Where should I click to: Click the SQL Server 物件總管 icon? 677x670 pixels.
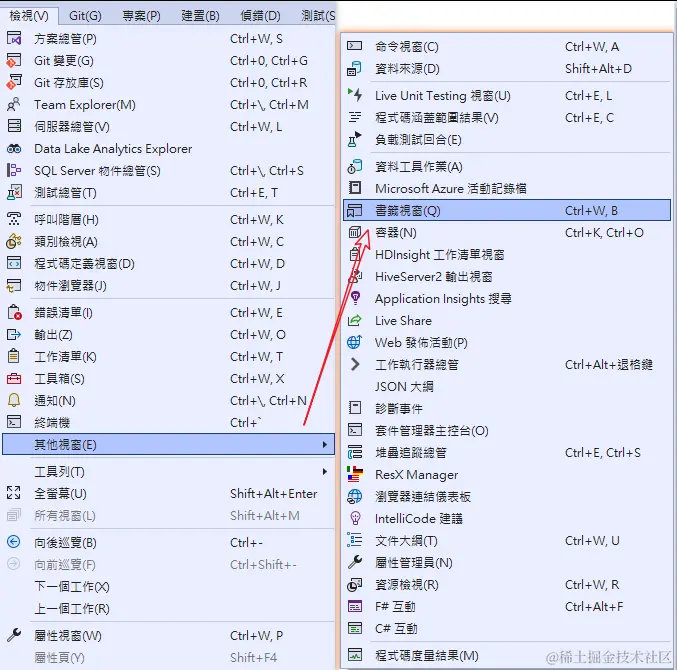click(x=14, y=171)
